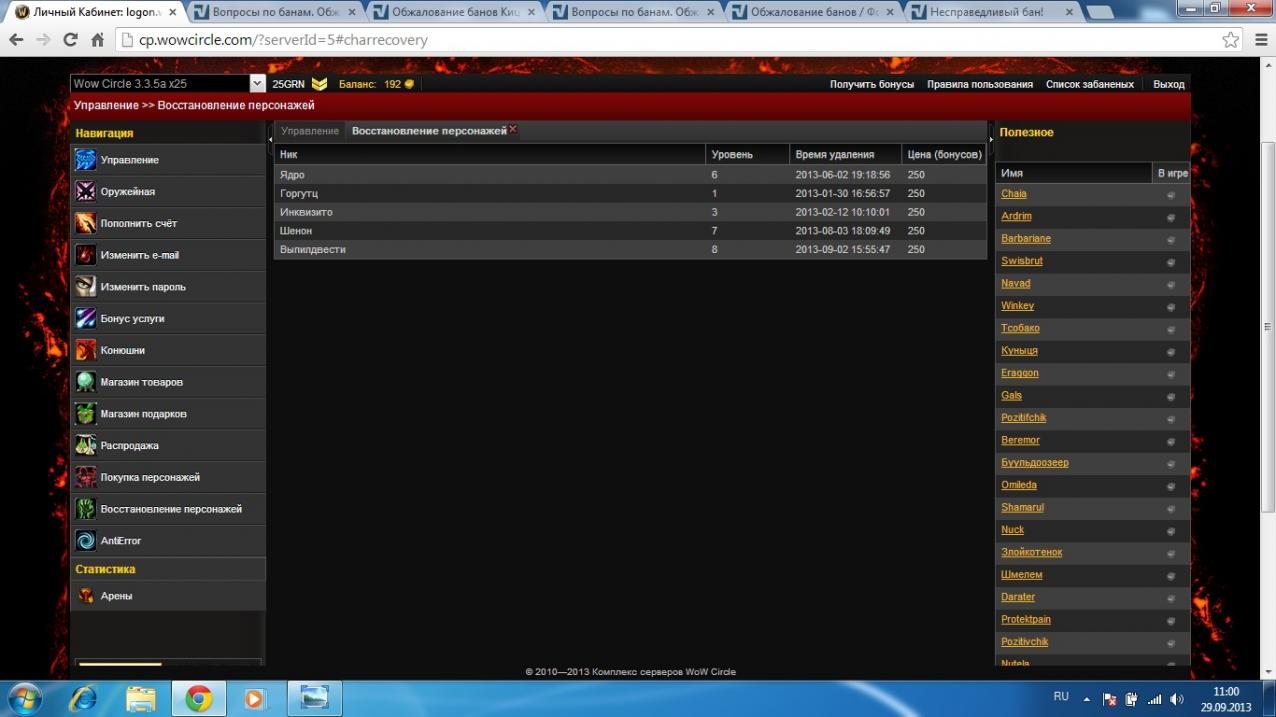
Task: Click the Пополнить счёт icon
Action: coord(86,224)
